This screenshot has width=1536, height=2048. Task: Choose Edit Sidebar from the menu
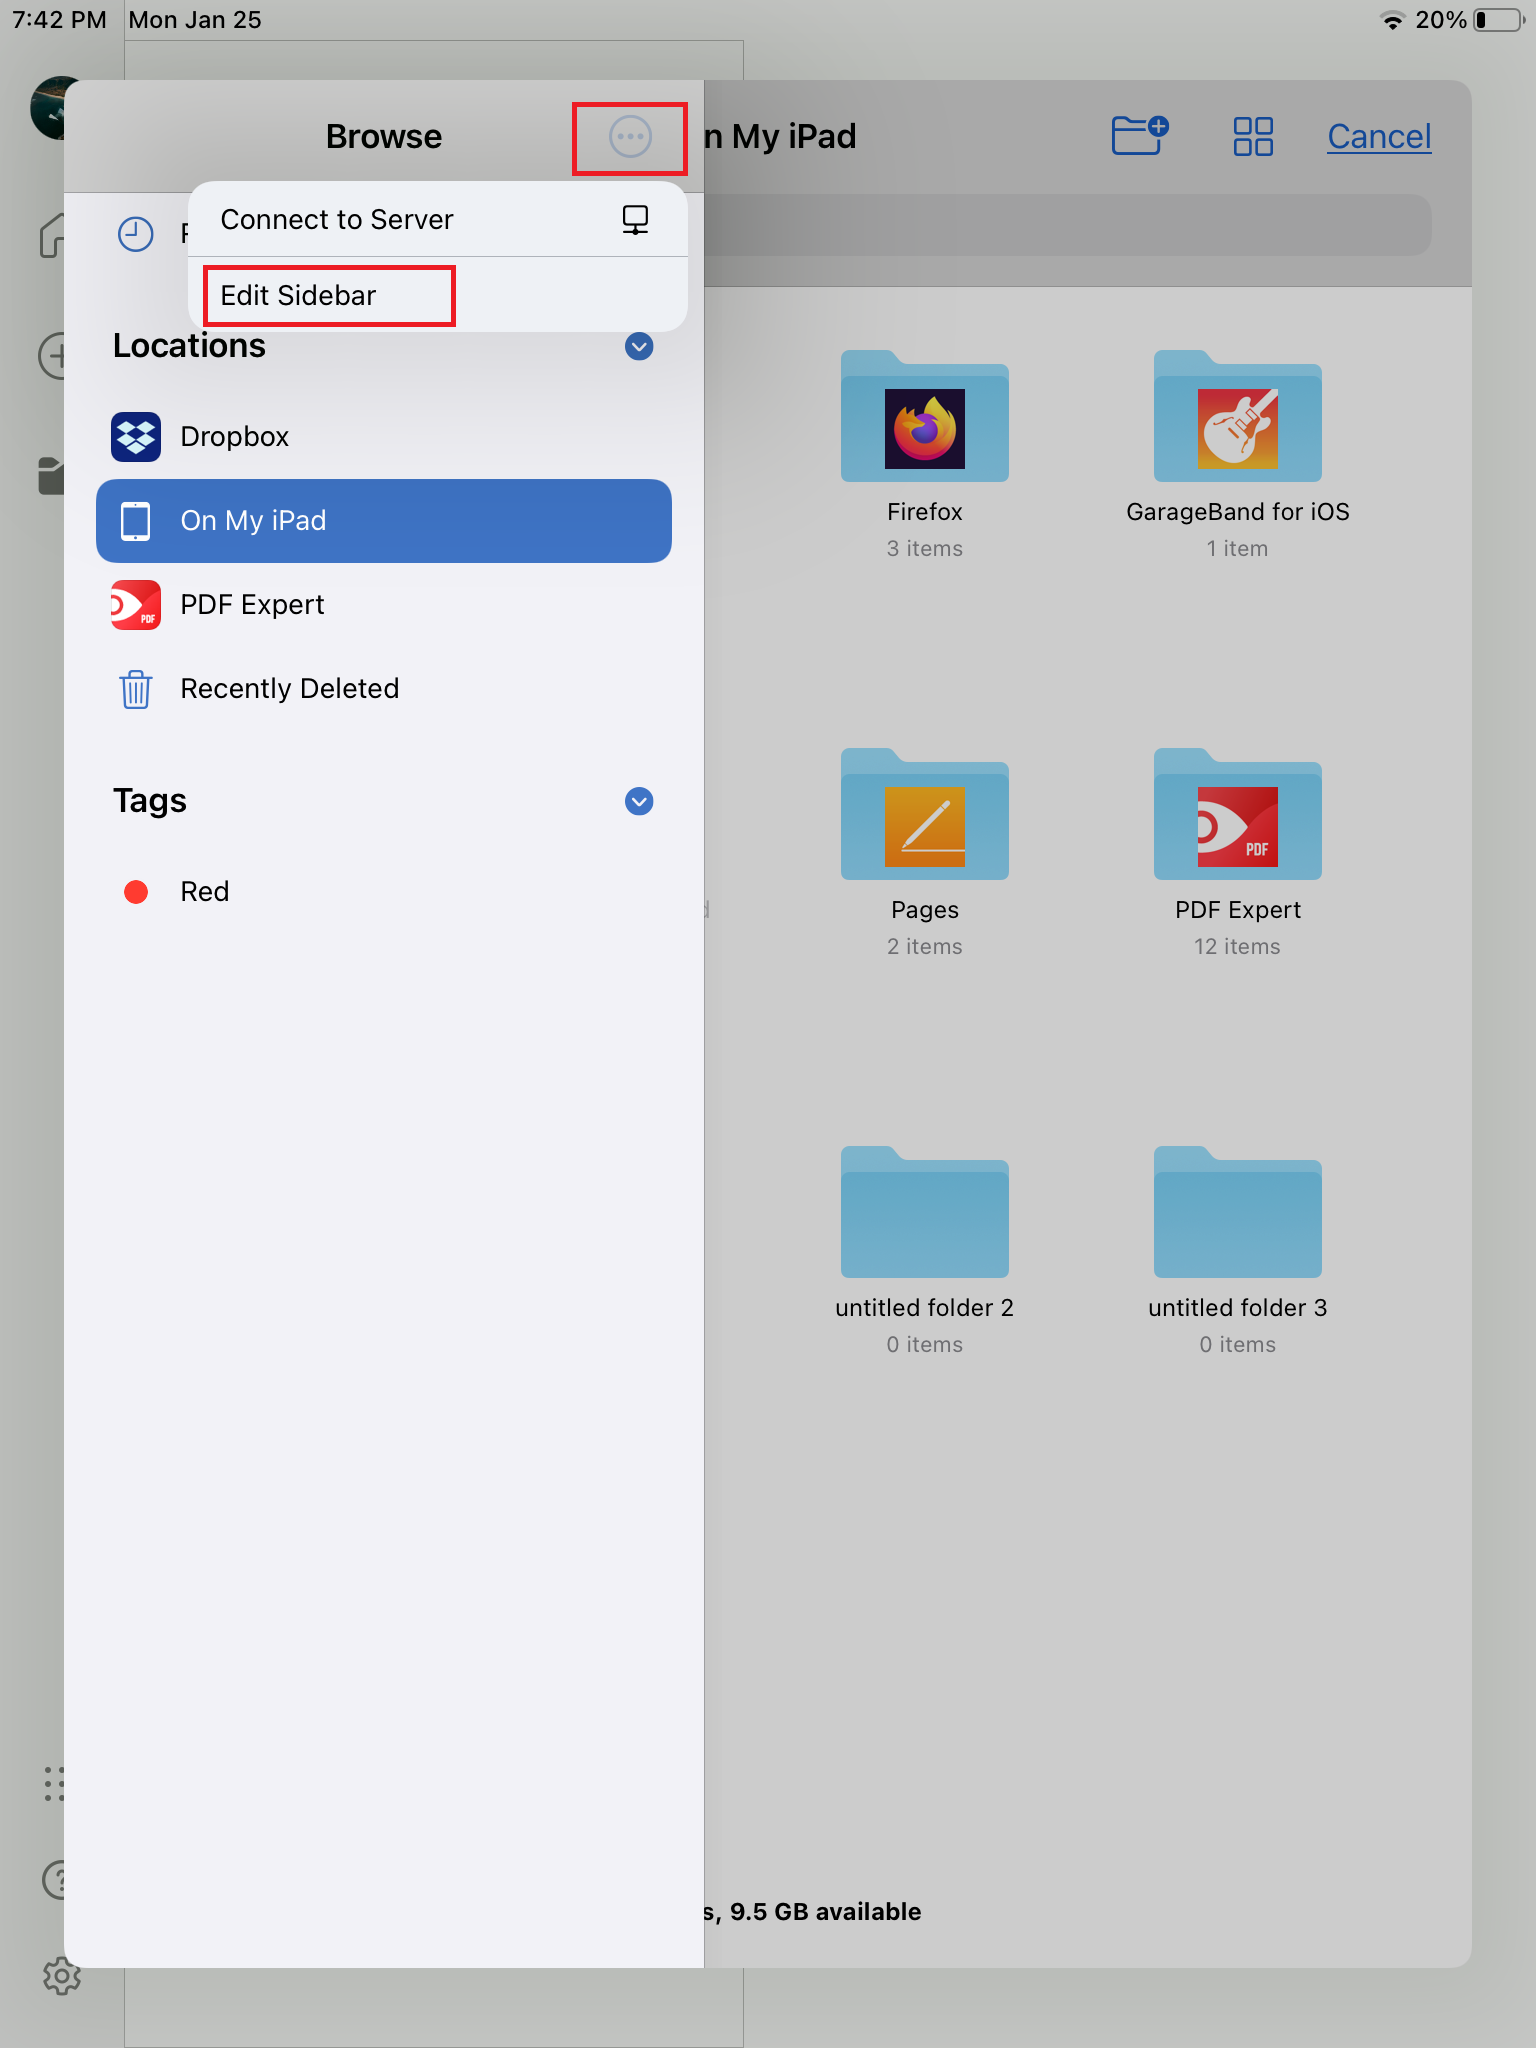point(438,295)
